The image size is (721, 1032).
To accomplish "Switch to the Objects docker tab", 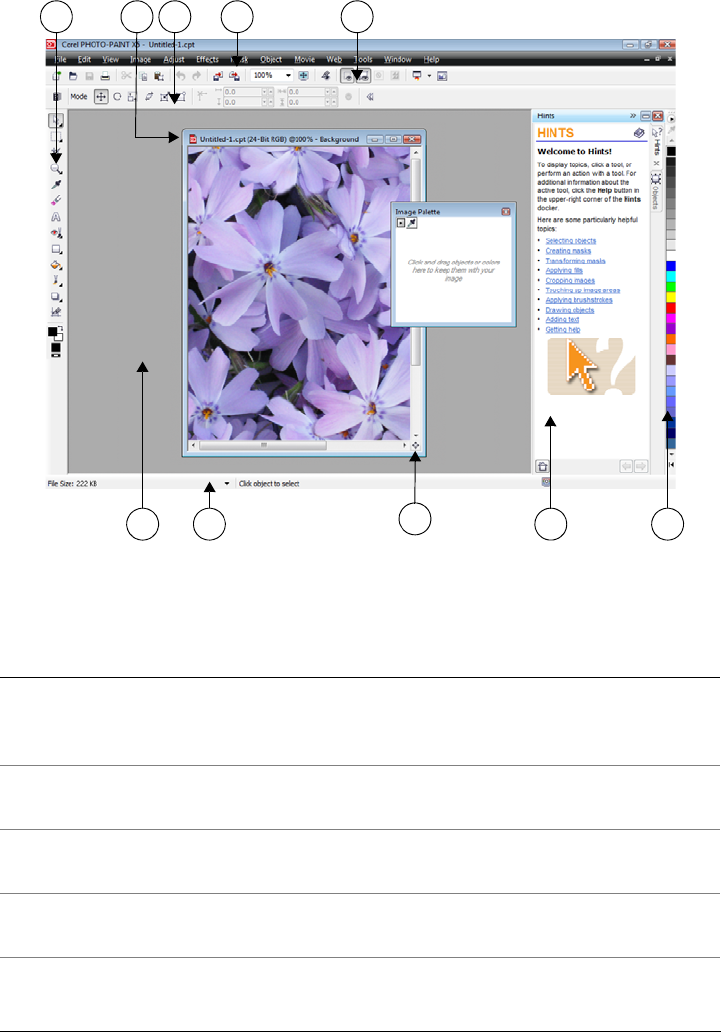I will click(656, 191).
